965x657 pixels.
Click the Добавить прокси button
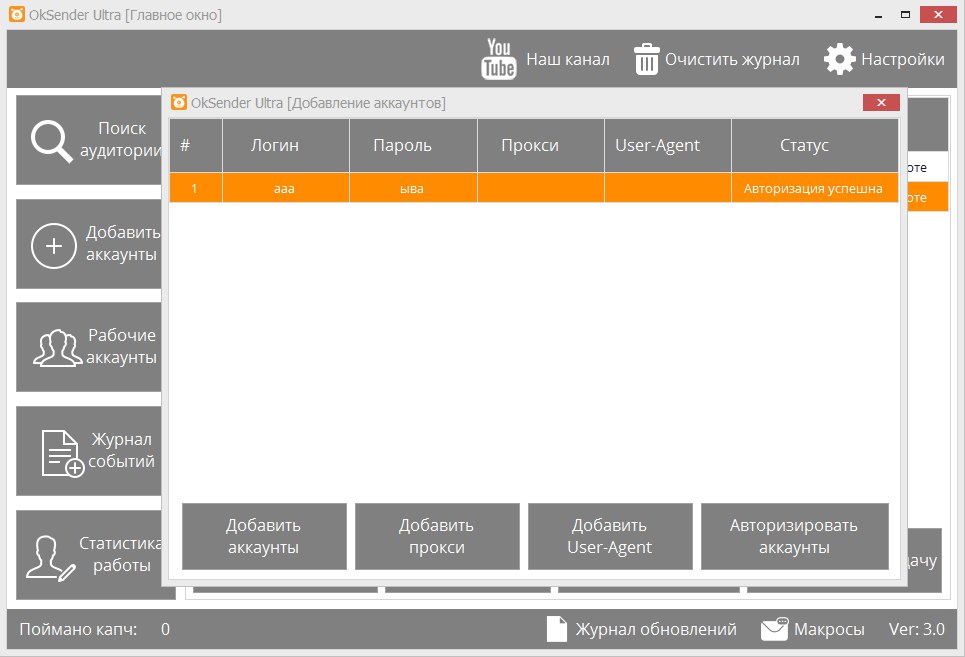(x=437, y=536)
